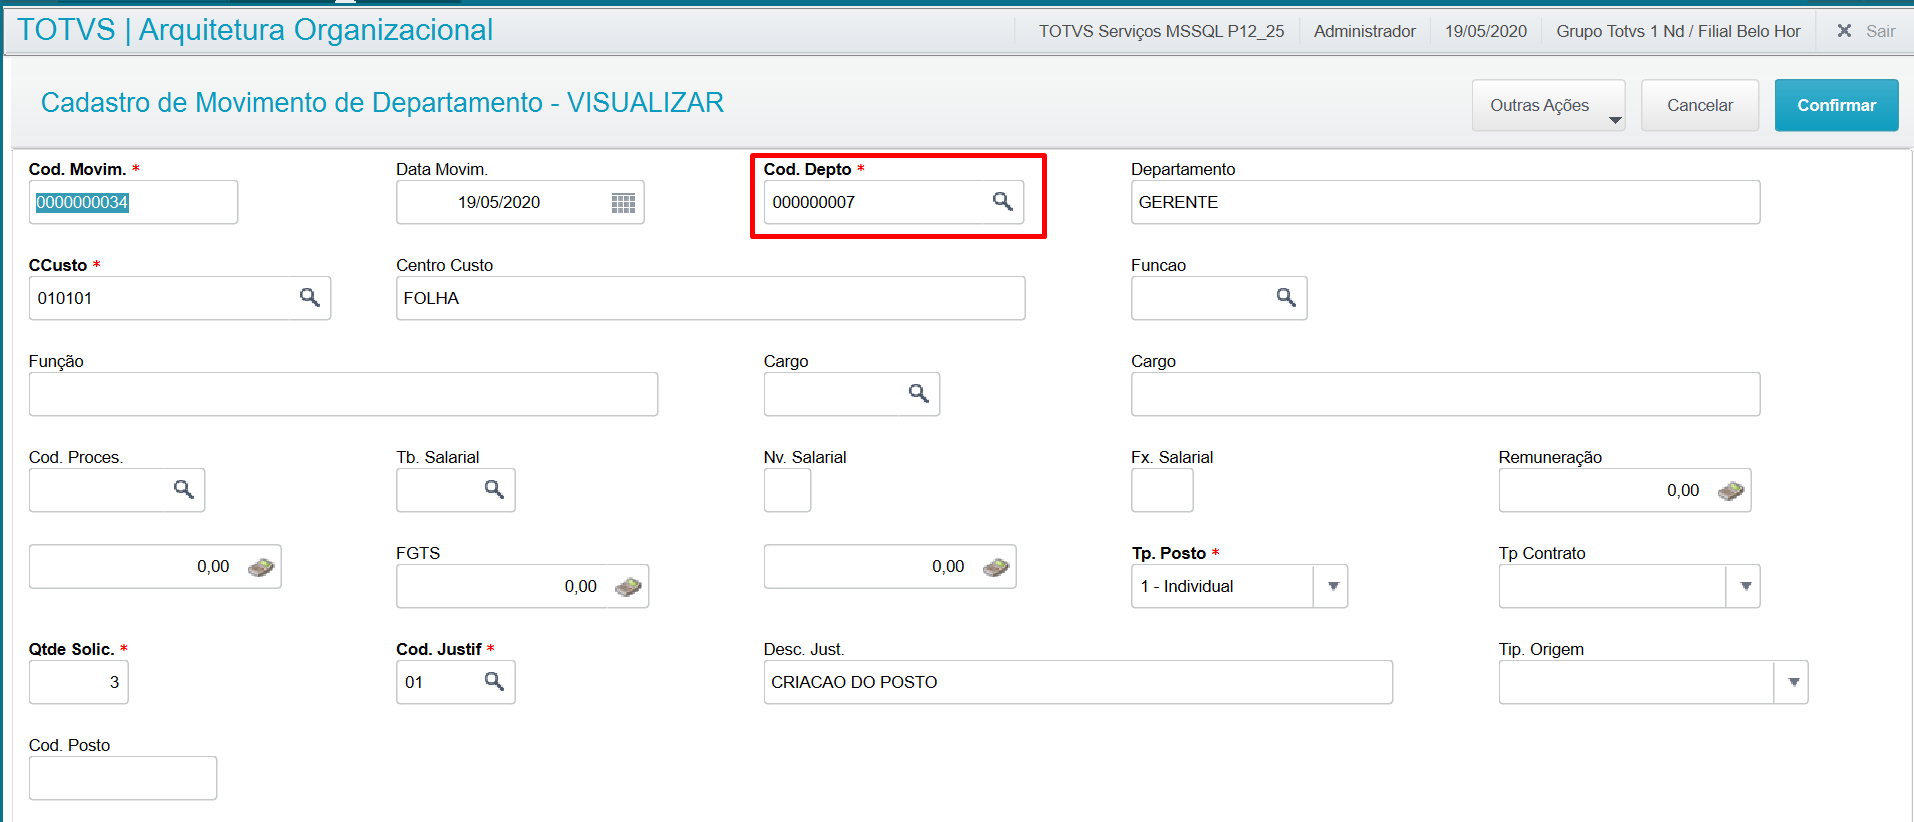Click the X icon beside Sair
The image size is (1914, 822).
pyautogui.click(x=1844, y=31)
